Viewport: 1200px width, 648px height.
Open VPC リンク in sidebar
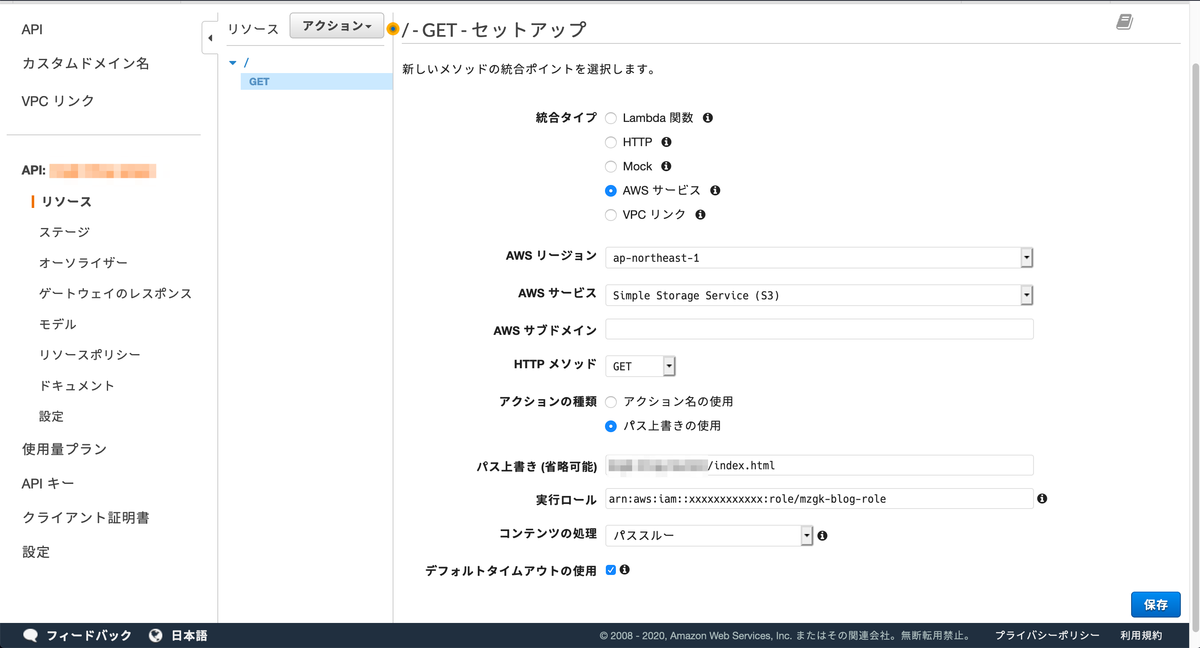tap(58, 101)
